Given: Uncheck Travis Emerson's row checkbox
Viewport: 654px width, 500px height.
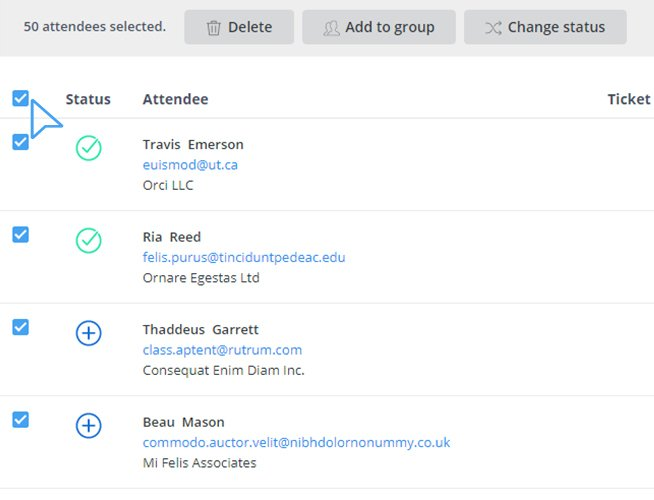Looking at the screenshot, I should click(20, 142).
